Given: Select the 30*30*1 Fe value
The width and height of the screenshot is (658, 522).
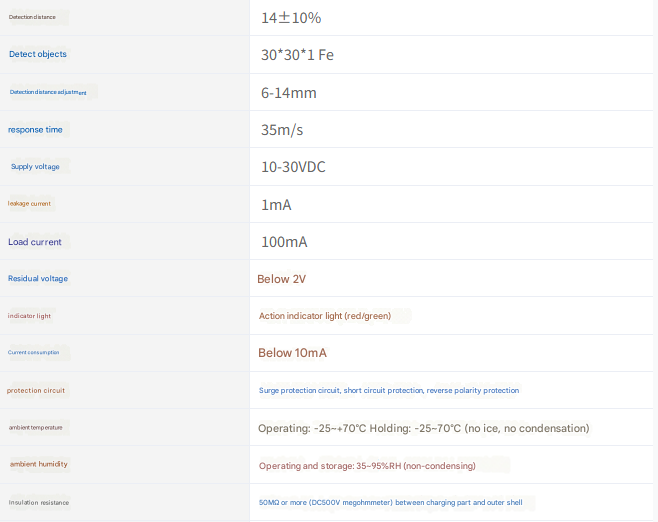Looking at the screenshot, I should pyautogui.click(x=297, y=55).
